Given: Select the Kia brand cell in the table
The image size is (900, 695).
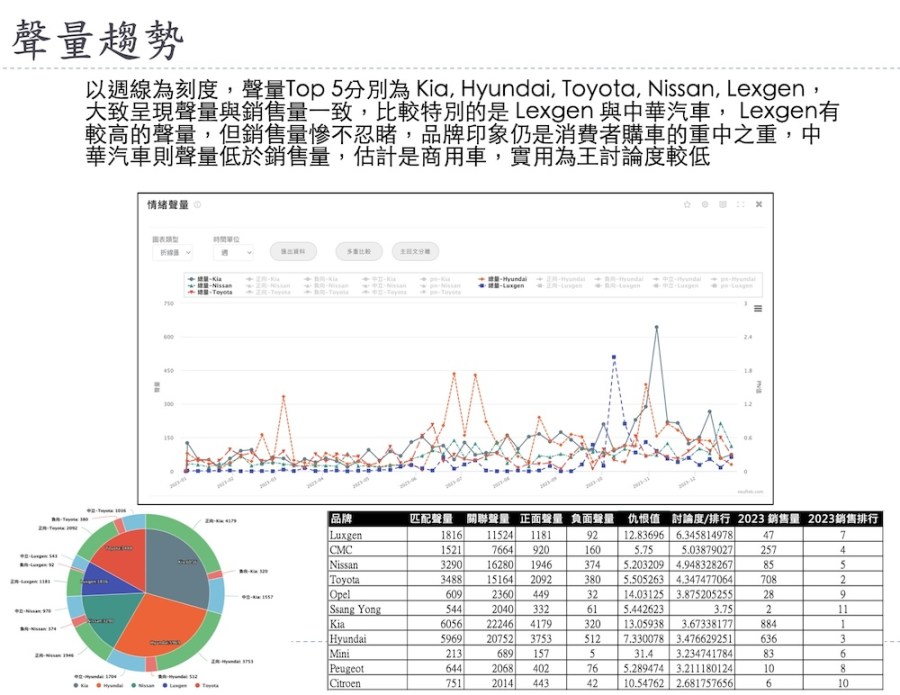Looking at the screenshot, I should click(367, 624).
